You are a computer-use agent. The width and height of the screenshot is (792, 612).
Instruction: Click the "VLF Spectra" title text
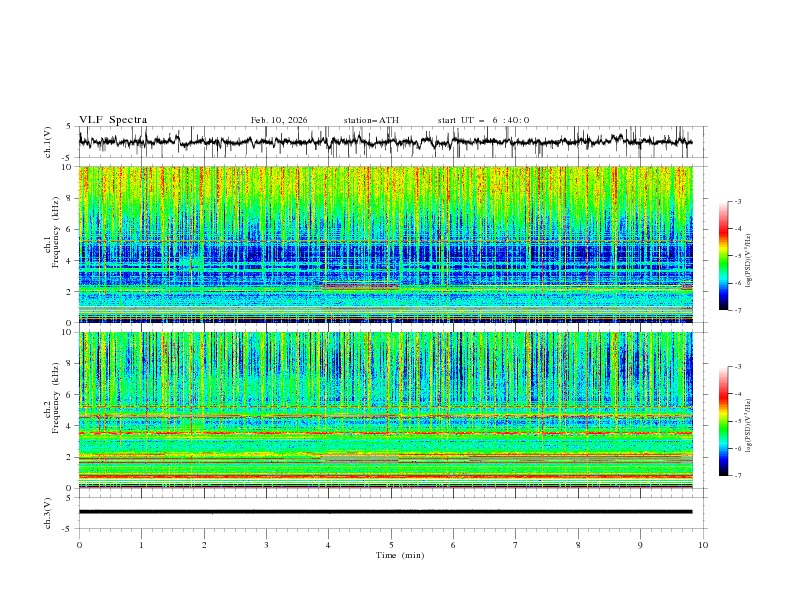[x=113, y=120]
